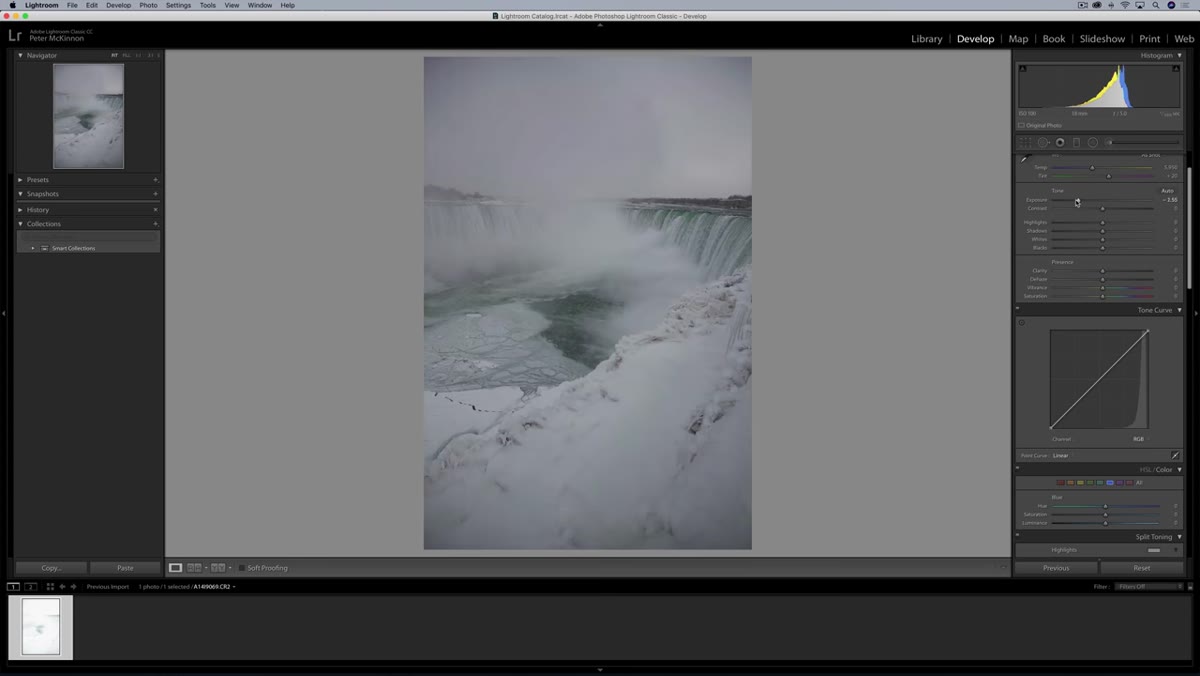Screen dimensions: 1200x676
Task: Select the Graduated Filter tool icon
Action: [x=1076, y=142]
